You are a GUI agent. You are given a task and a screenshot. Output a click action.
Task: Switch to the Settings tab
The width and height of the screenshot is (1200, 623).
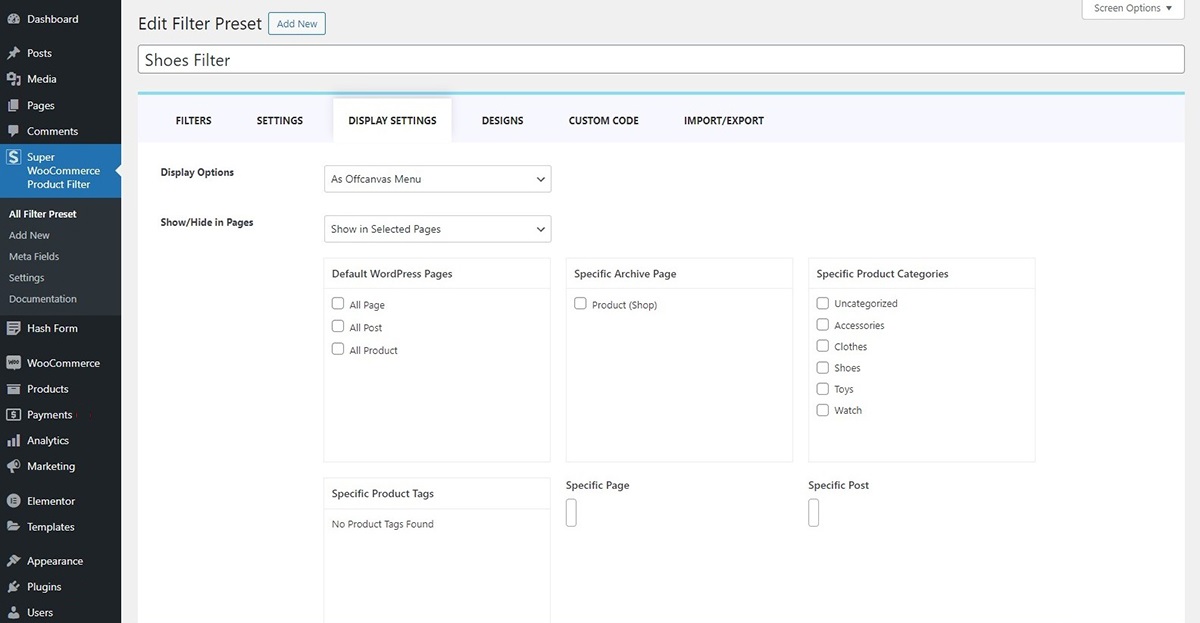coord(280,121)
